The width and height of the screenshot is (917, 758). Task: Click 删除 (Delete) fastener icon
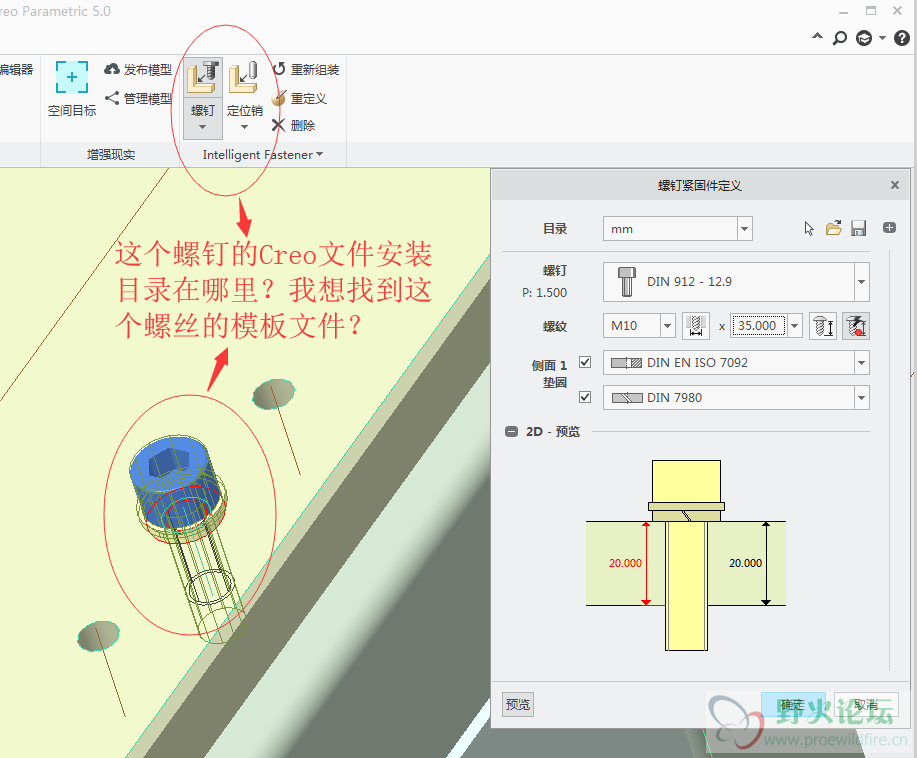point(279,125)
